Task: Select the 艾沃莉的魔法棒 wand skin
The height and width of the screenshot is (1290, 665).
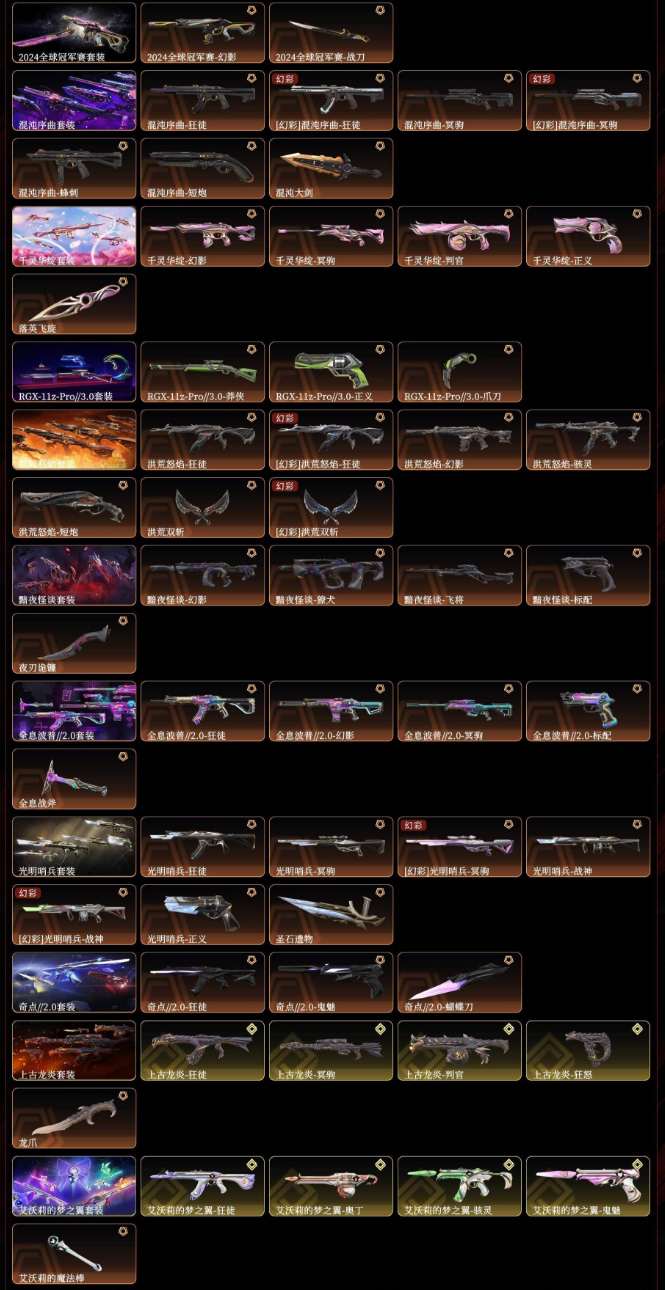Action: (74, 1254)
